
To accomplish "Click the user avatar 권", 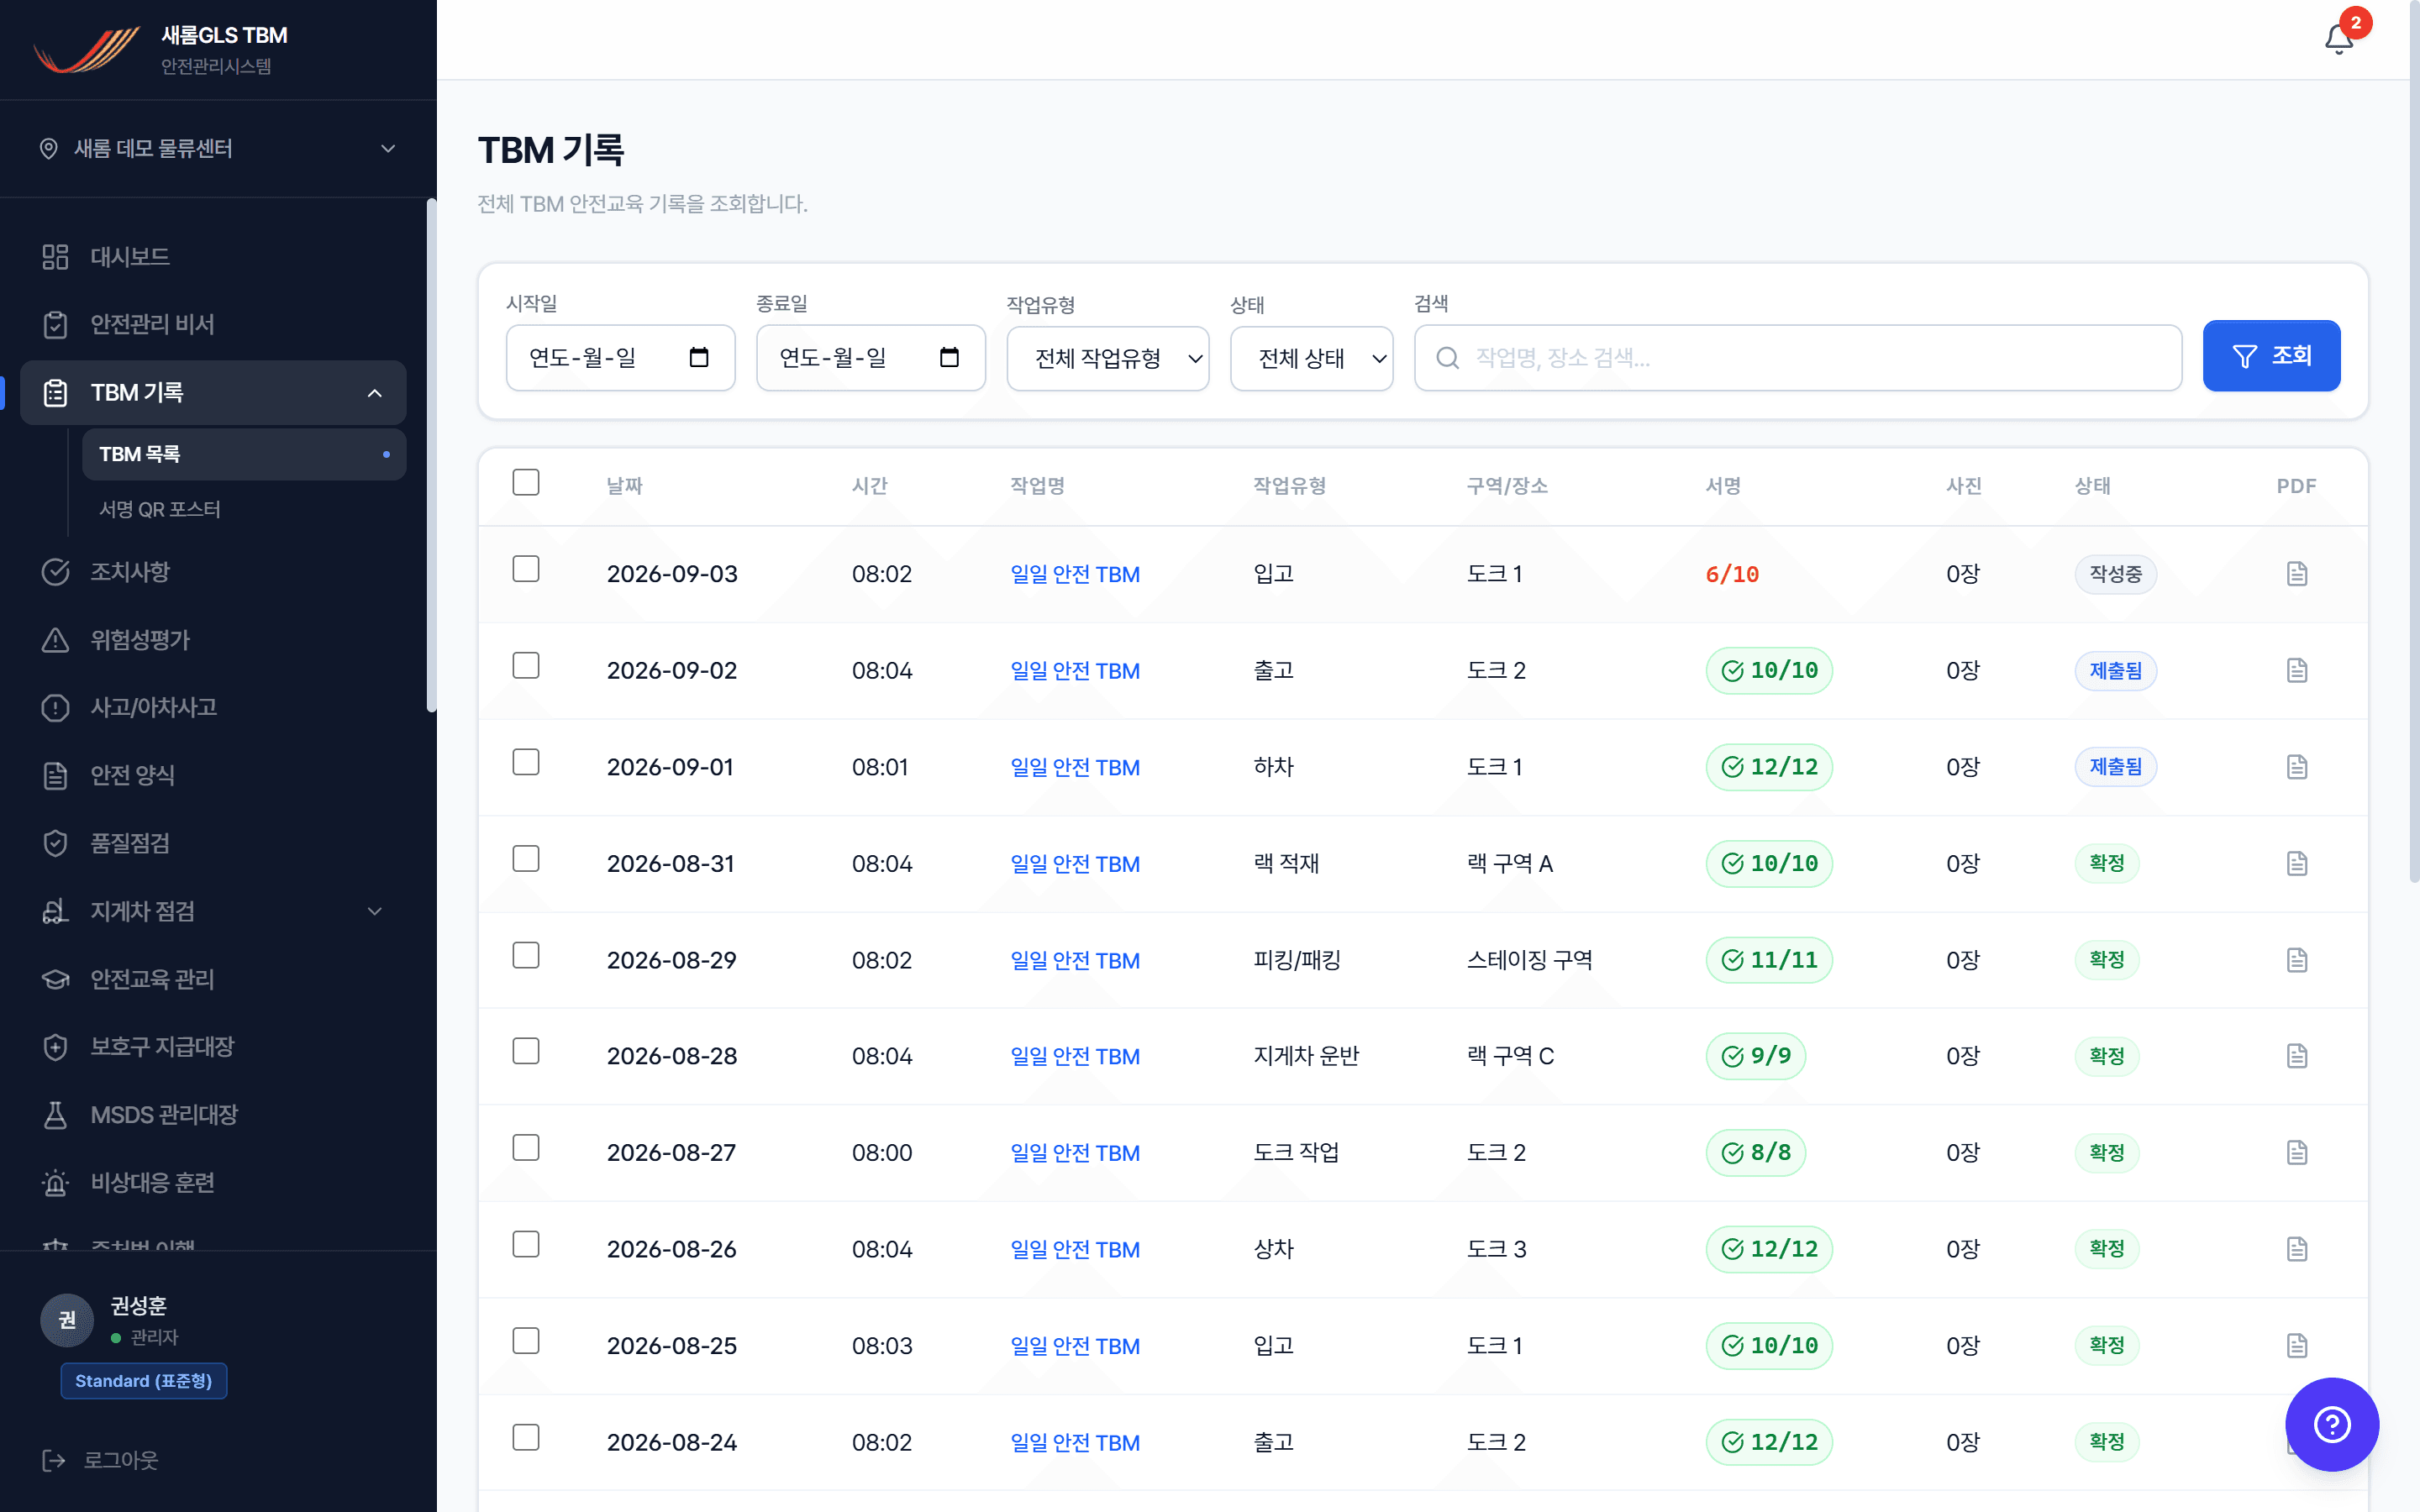I will (x=67, y=1320).
